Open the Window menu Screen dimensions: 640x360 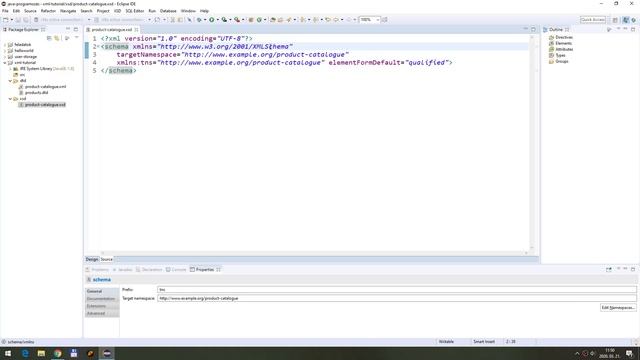coord(188,11)
